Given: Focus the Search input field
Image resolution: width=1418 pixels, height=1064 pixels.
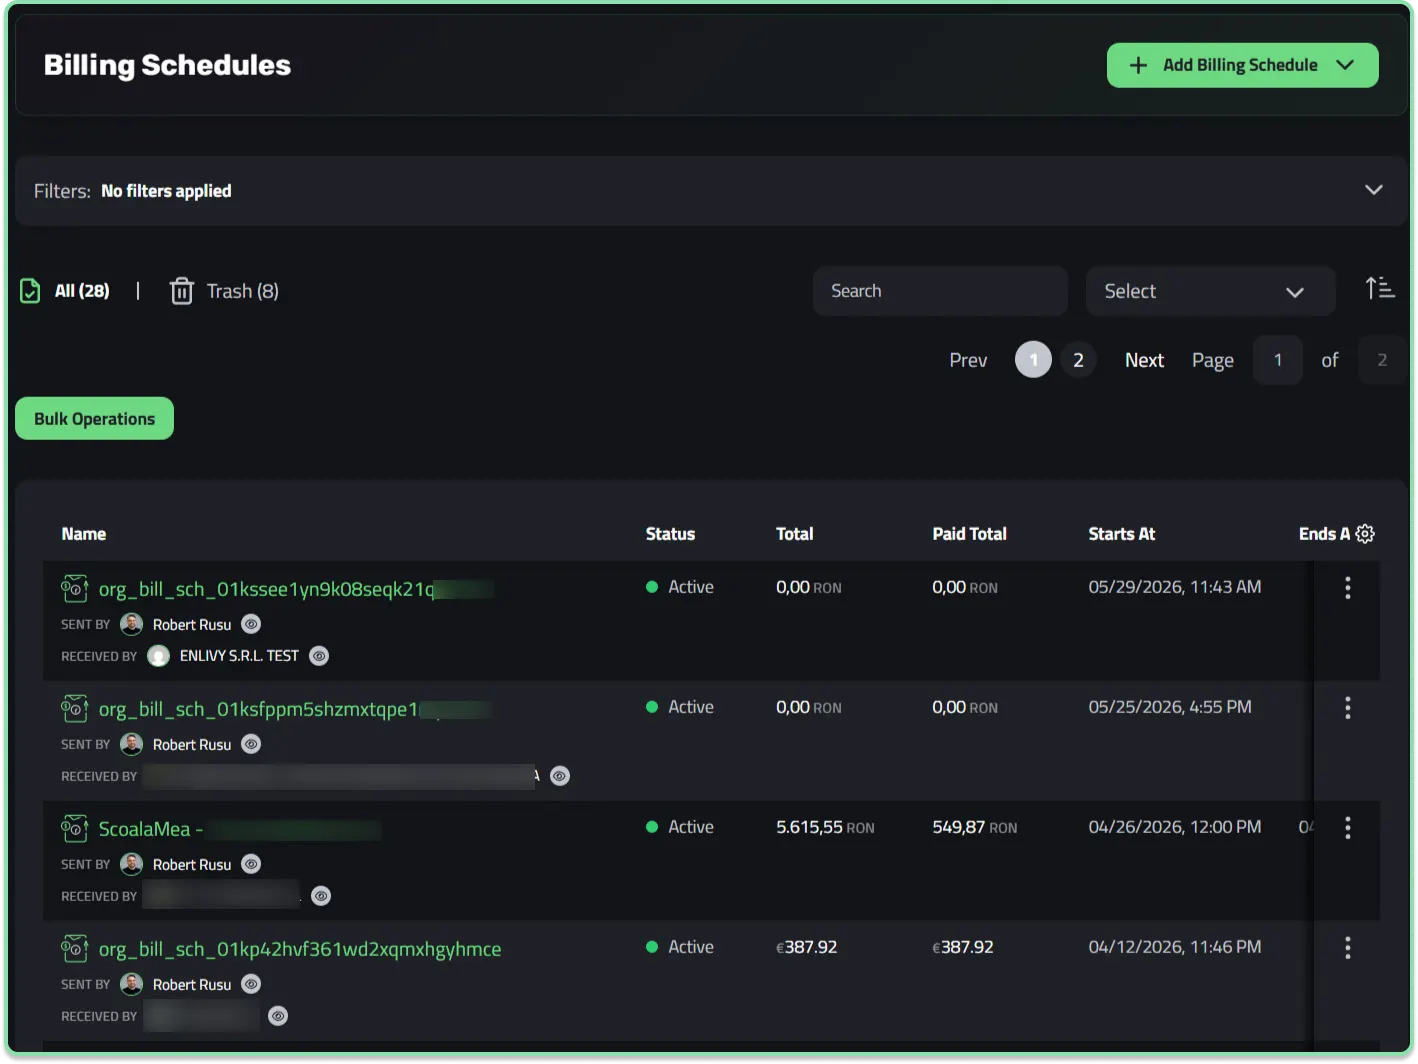Looking at the screenshot, I should (x=940, y=291).
